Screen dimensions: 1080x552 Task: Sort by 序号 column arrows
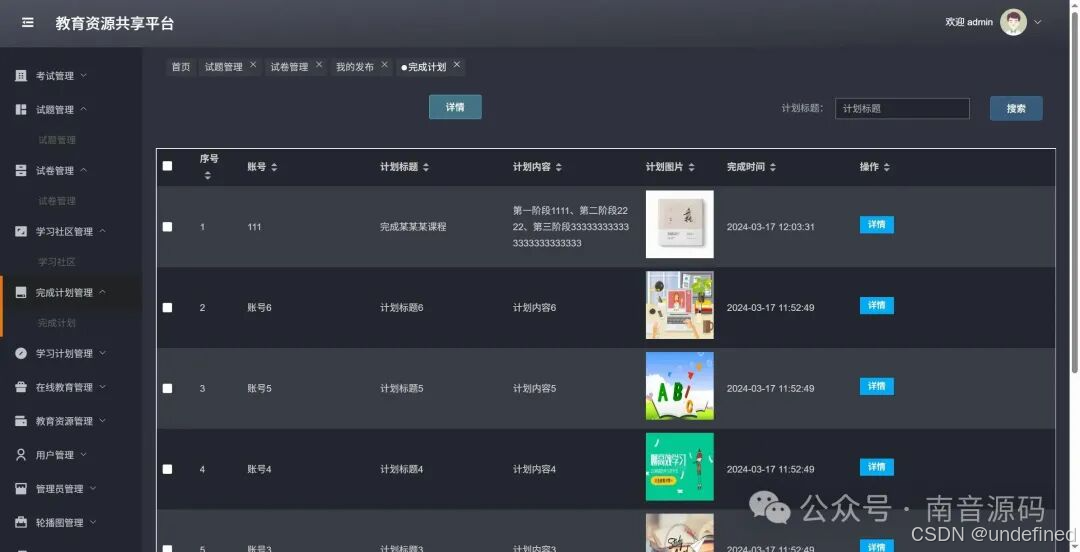(207, 176)
